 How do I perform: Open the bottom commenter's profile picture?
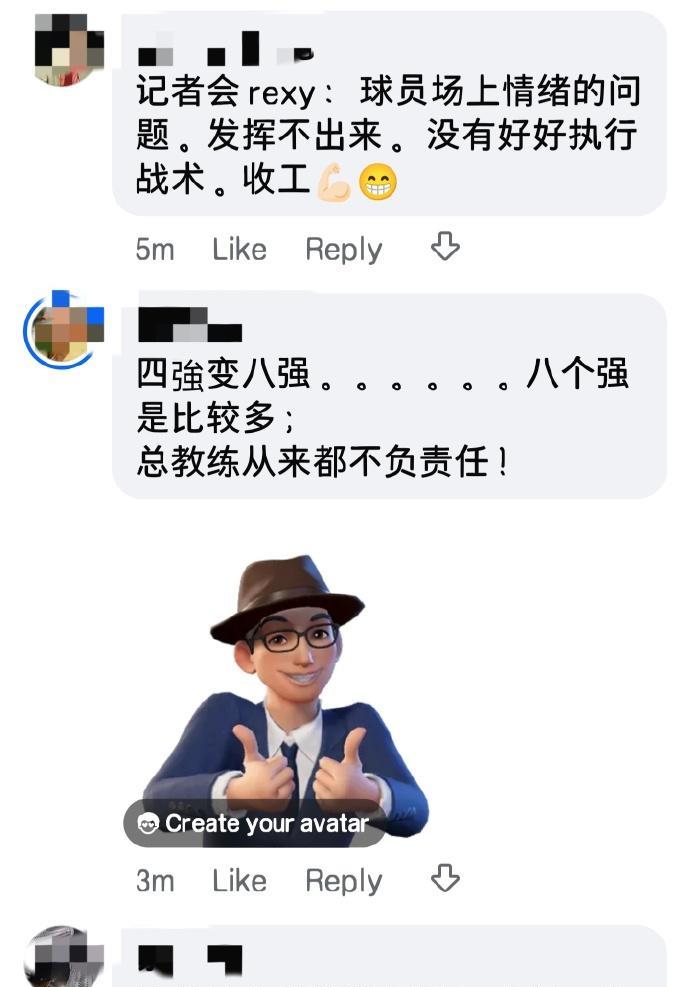[x=63, y=957]
